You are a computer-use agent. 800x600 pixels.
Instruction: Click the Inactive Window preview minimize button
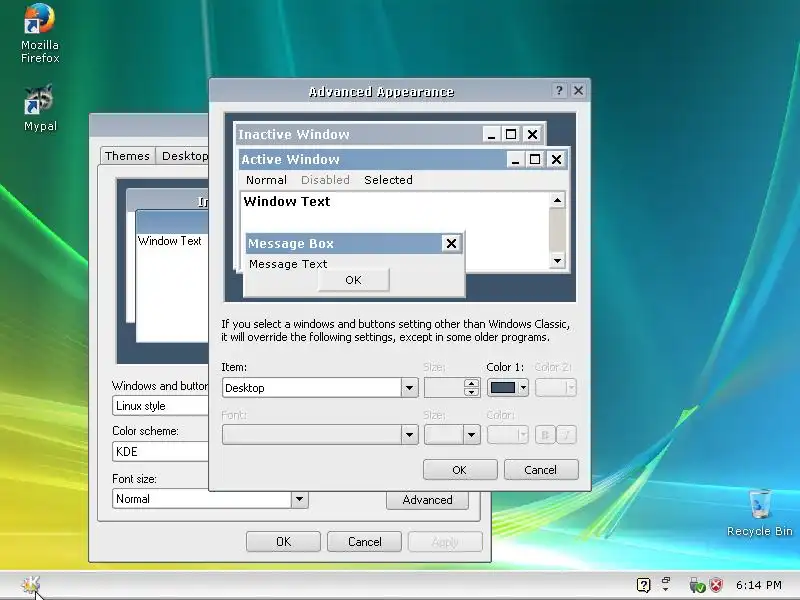point(491,134)
